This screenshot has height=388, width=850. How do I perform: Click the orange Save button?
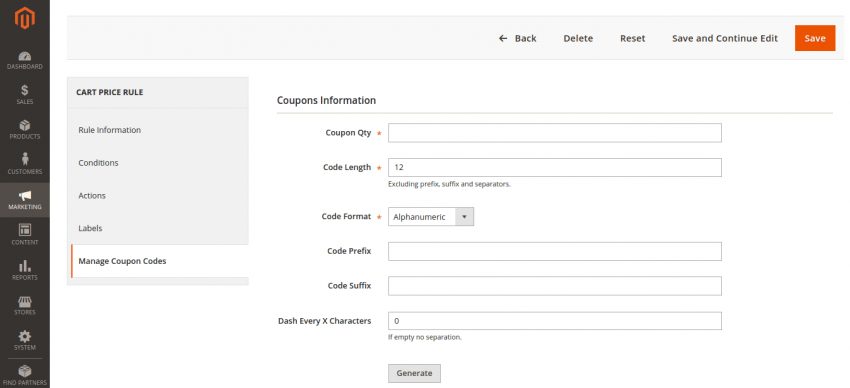tap(815, 38)
